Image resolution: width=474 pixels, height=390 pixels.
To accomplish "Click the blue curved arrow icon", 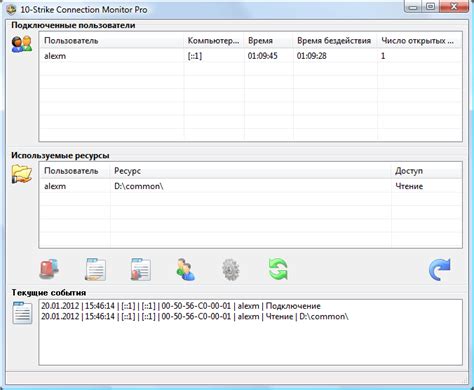I will tap(440, 269).
